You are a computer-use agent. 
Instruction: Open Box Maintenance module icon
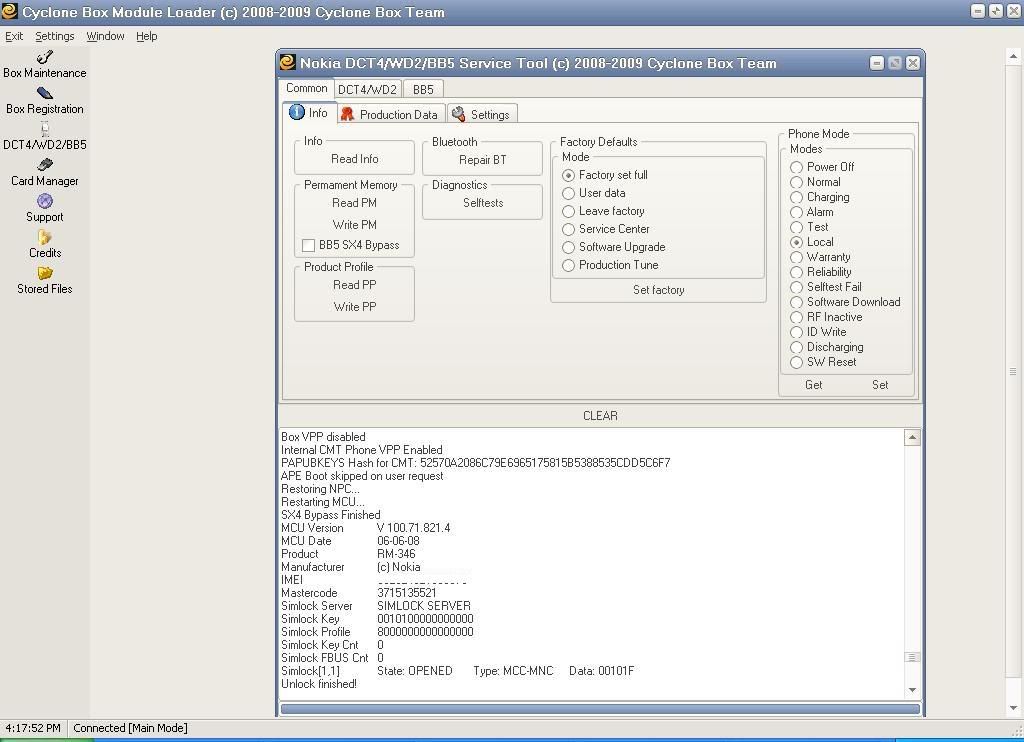pos(44,57)
